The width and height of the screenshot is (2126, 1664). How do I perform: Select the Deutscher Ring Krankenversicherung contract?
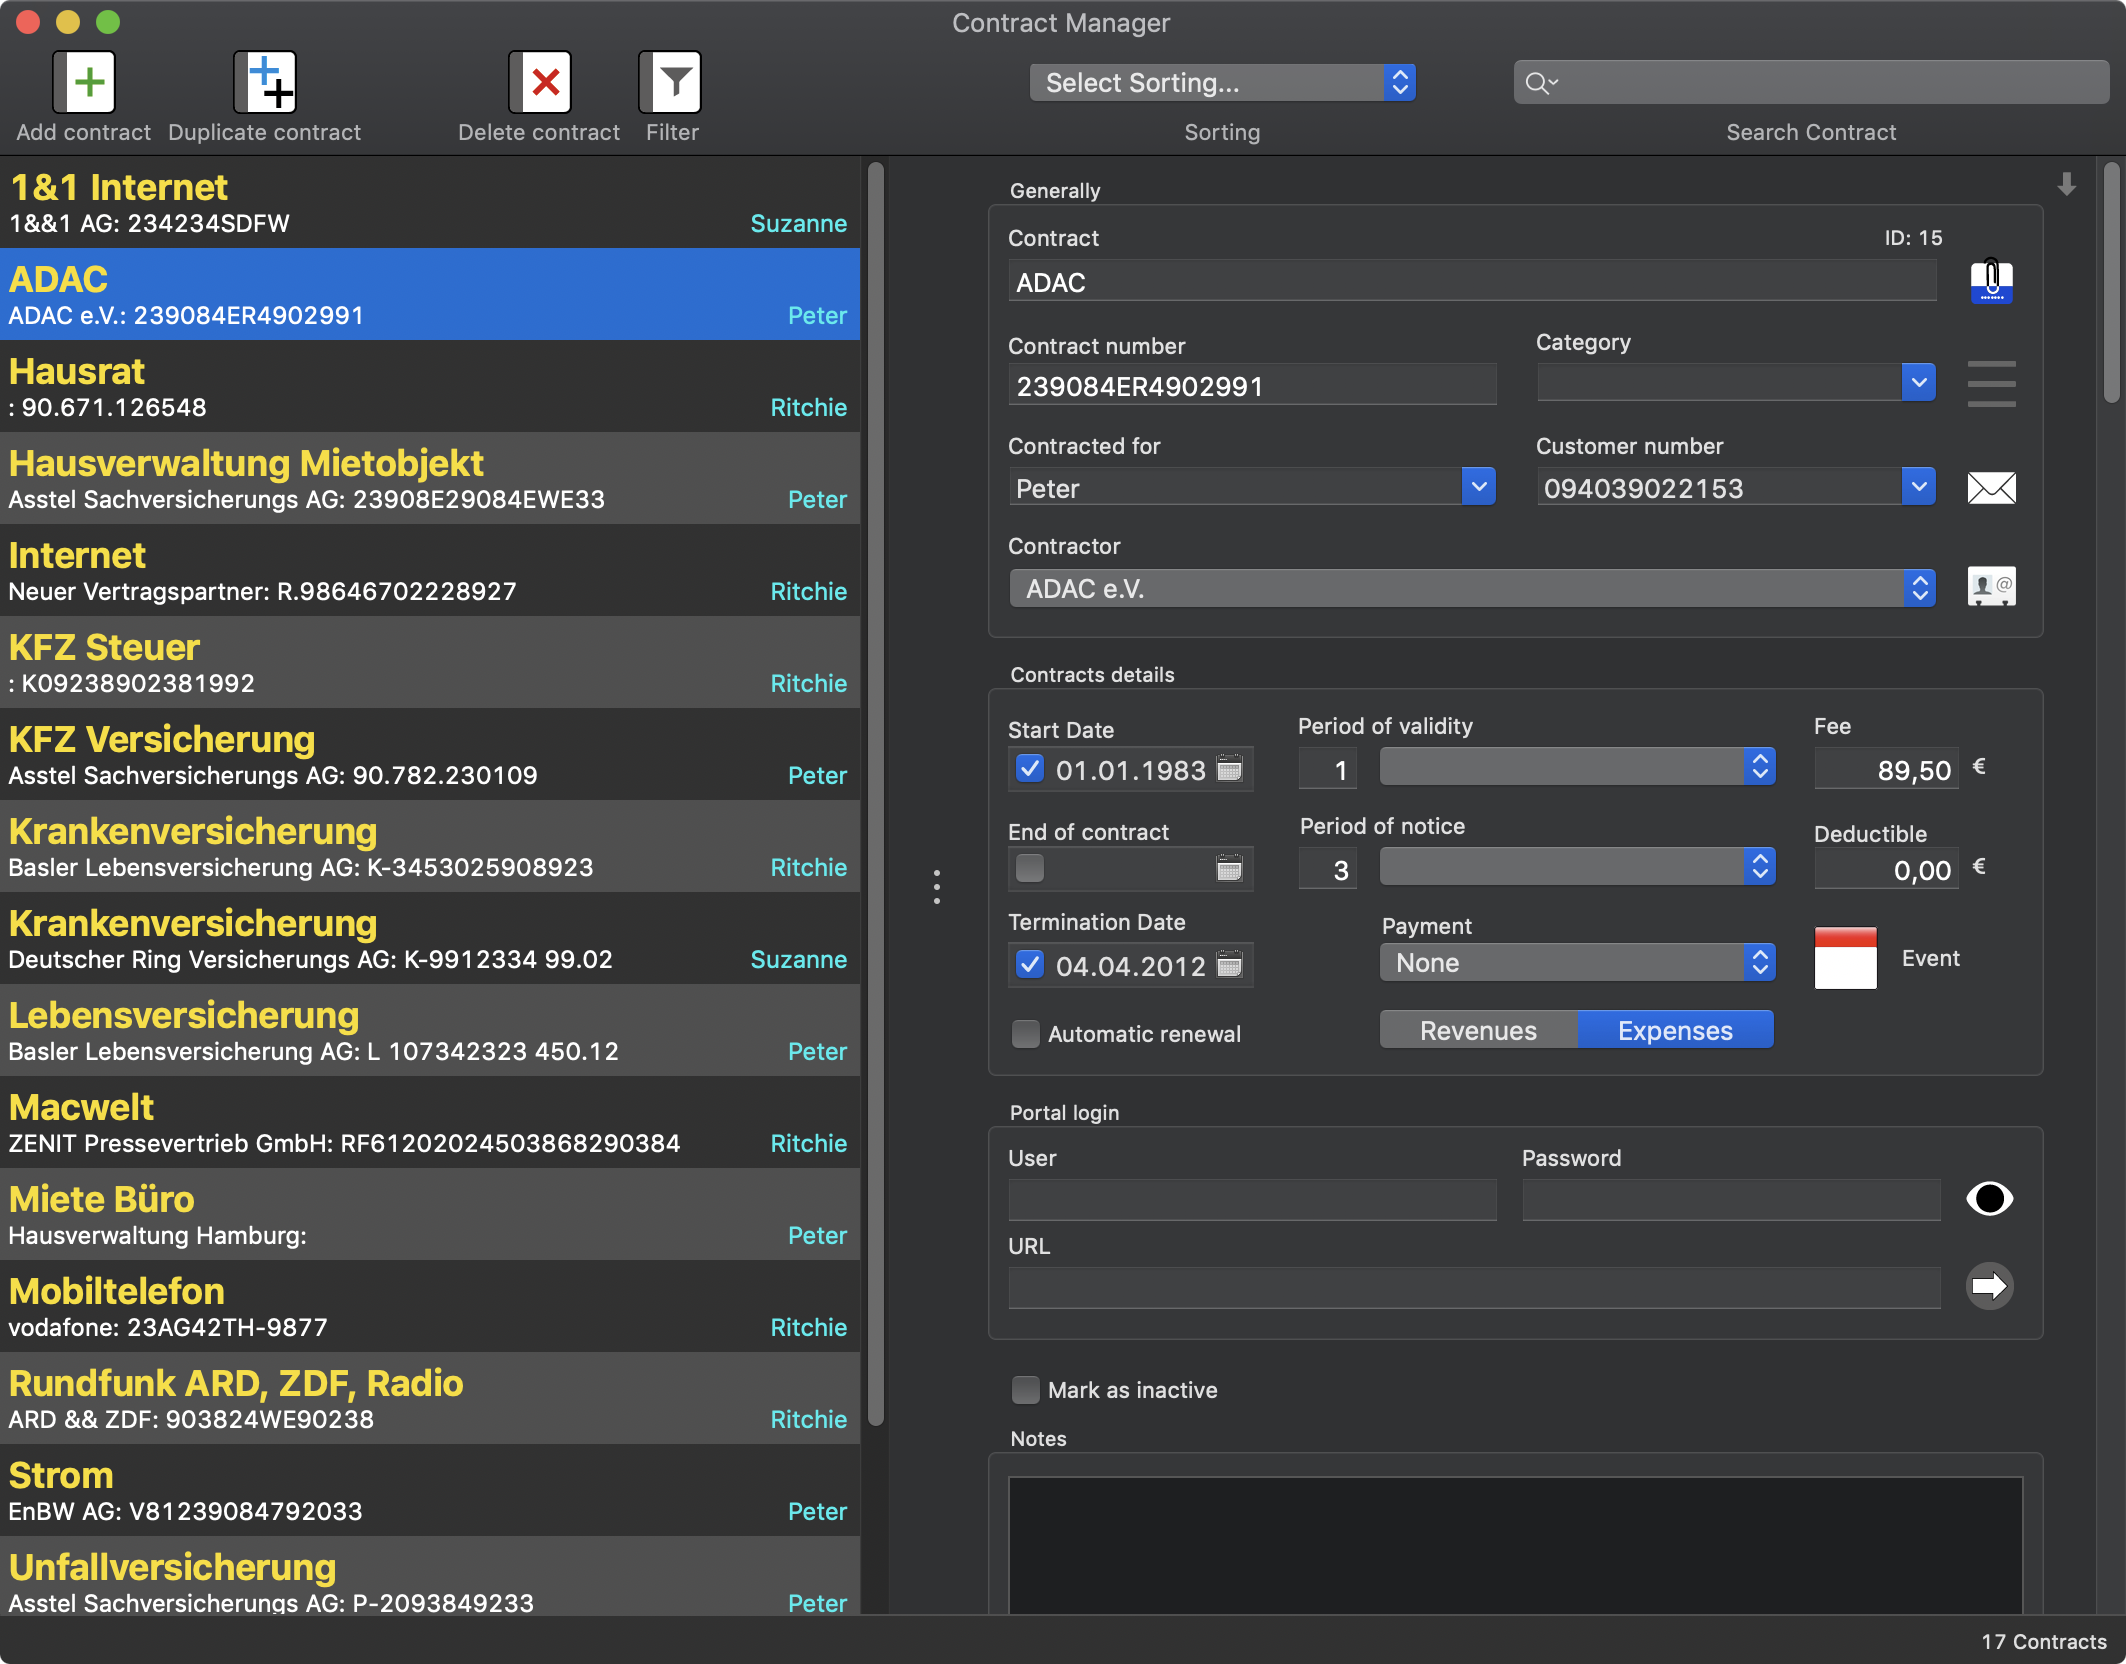pos(430,939)
